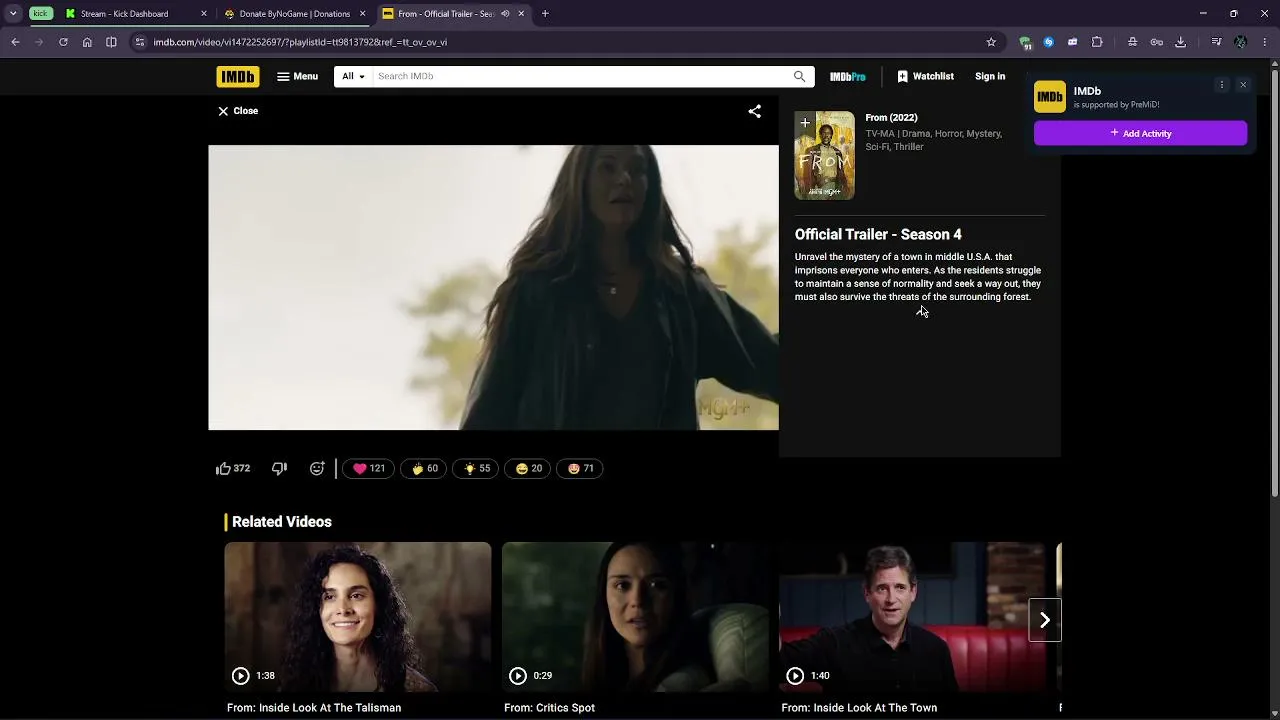Dislike the trailer with thumbs down
The height and width of the screenshot is (720, 1280).
pyautogui.click(x=279, y=468)
